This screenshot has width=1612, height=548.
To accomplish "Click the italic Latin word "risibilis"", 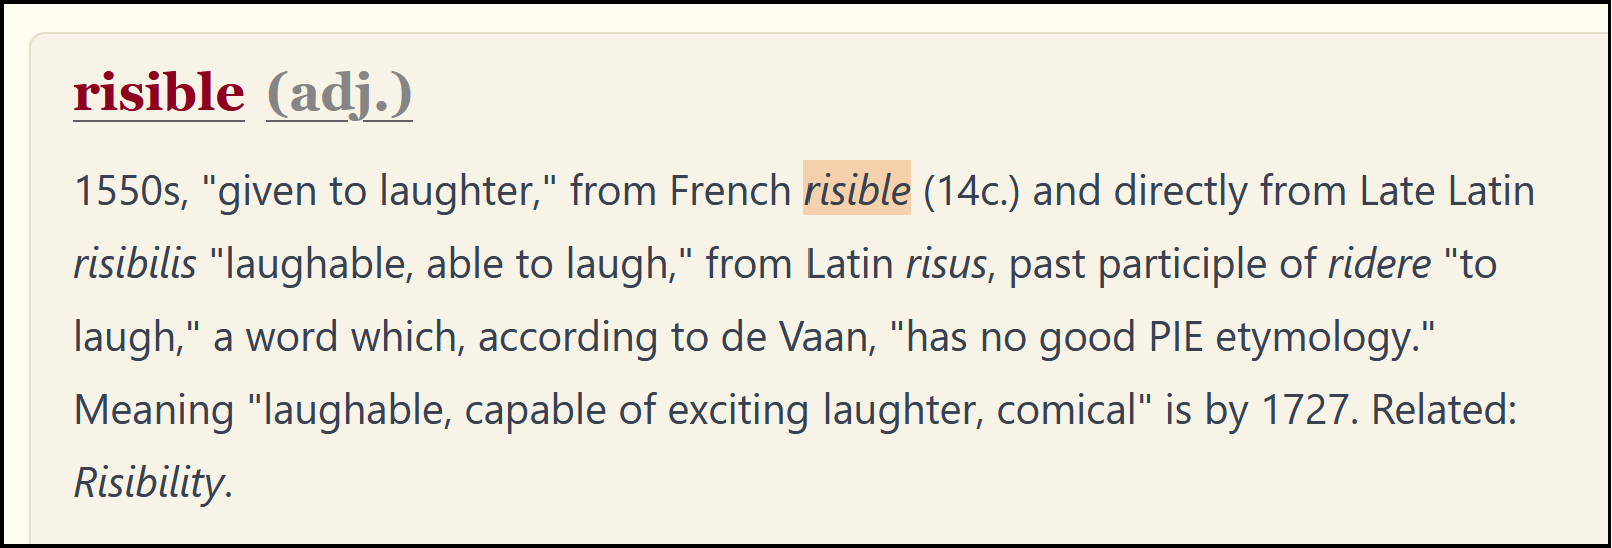I will coord(135,264).
